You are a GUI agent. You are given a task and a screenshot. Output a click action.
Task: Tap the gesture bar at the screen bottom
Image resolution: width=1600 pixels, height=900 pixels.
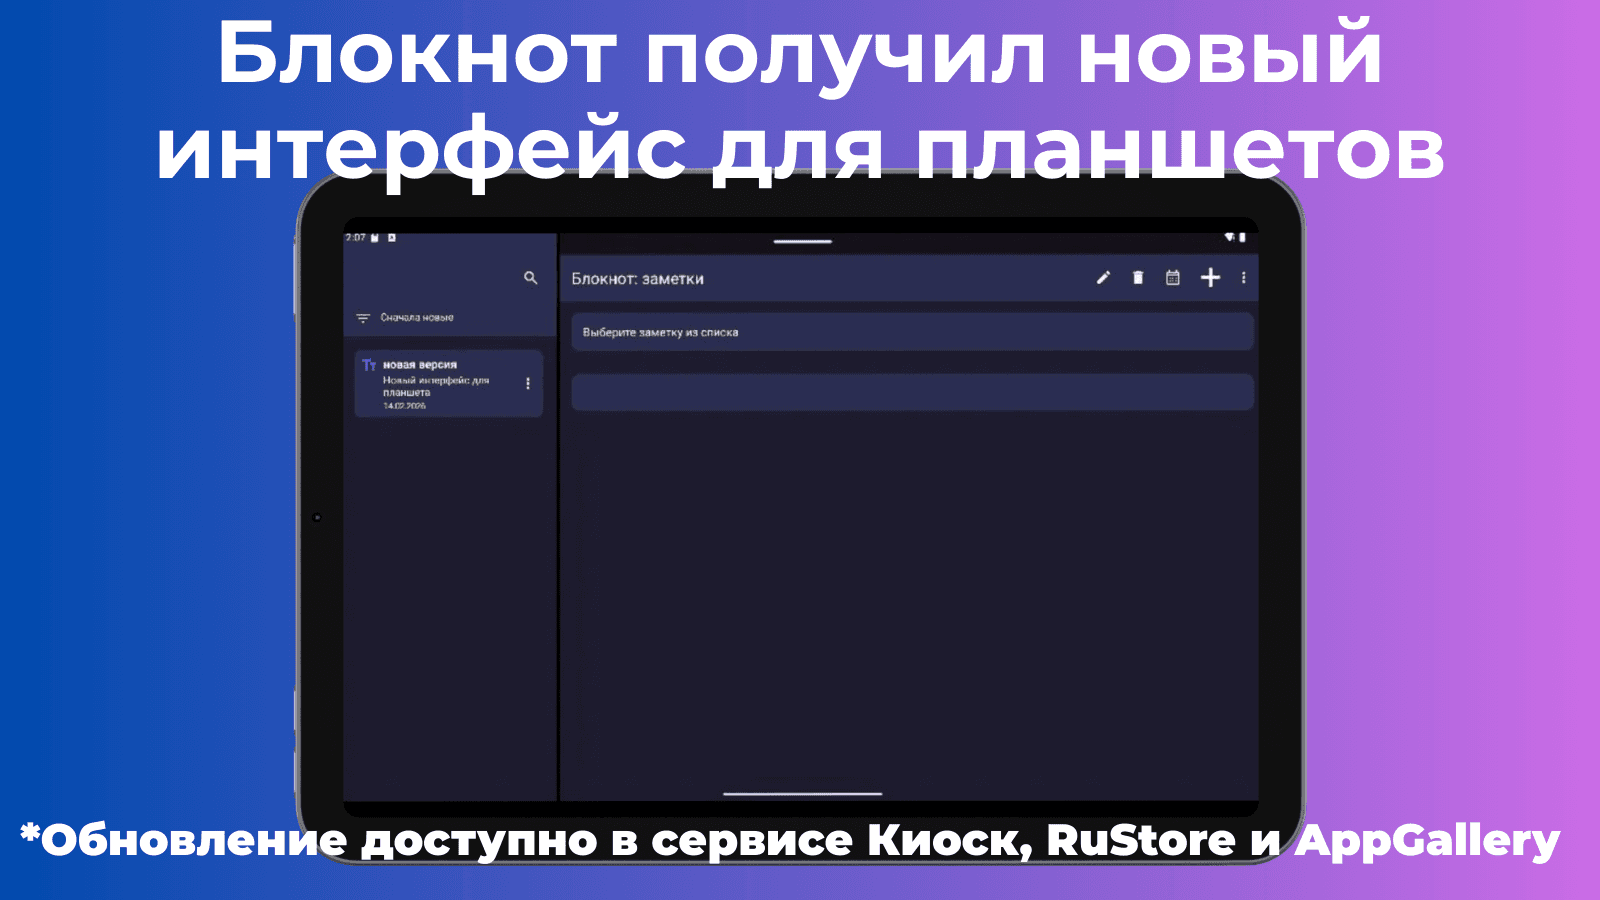tap(802, 795)
